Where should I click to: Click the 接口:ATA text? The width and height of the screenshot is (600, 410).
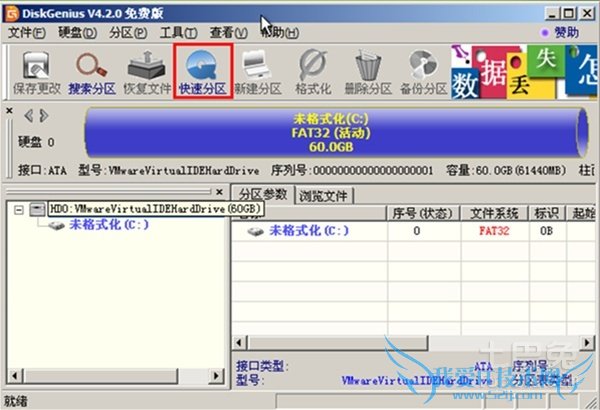pos(42,170)
